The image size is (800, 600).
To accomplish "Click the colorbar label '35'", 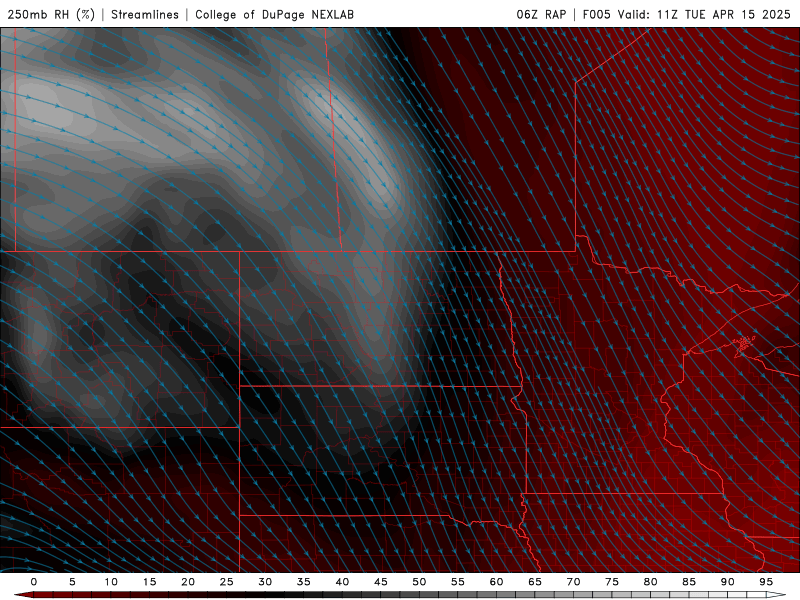I will tap(303, 582).
